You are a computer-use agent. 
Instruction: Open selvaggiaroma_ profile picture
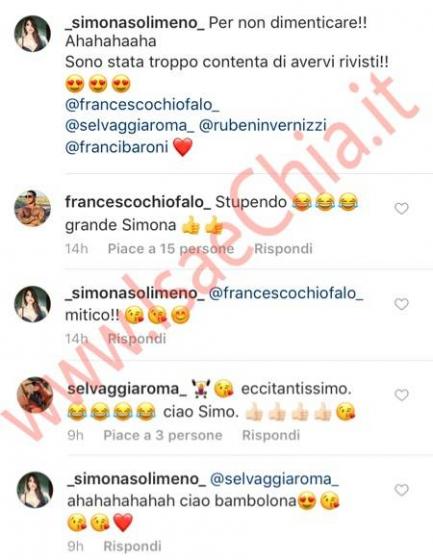(35, 395)
